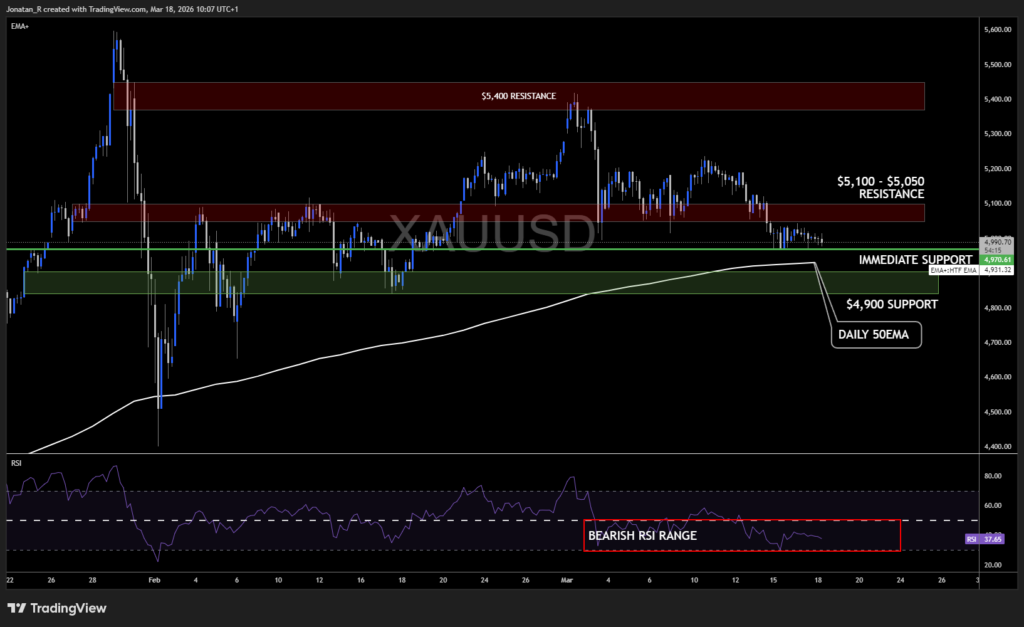Image resolution: width=1024 pixels, height=627 pixels.
Task: Select the $5,400 RESISTANCE zone rectangle
Action: coord(516,96)
